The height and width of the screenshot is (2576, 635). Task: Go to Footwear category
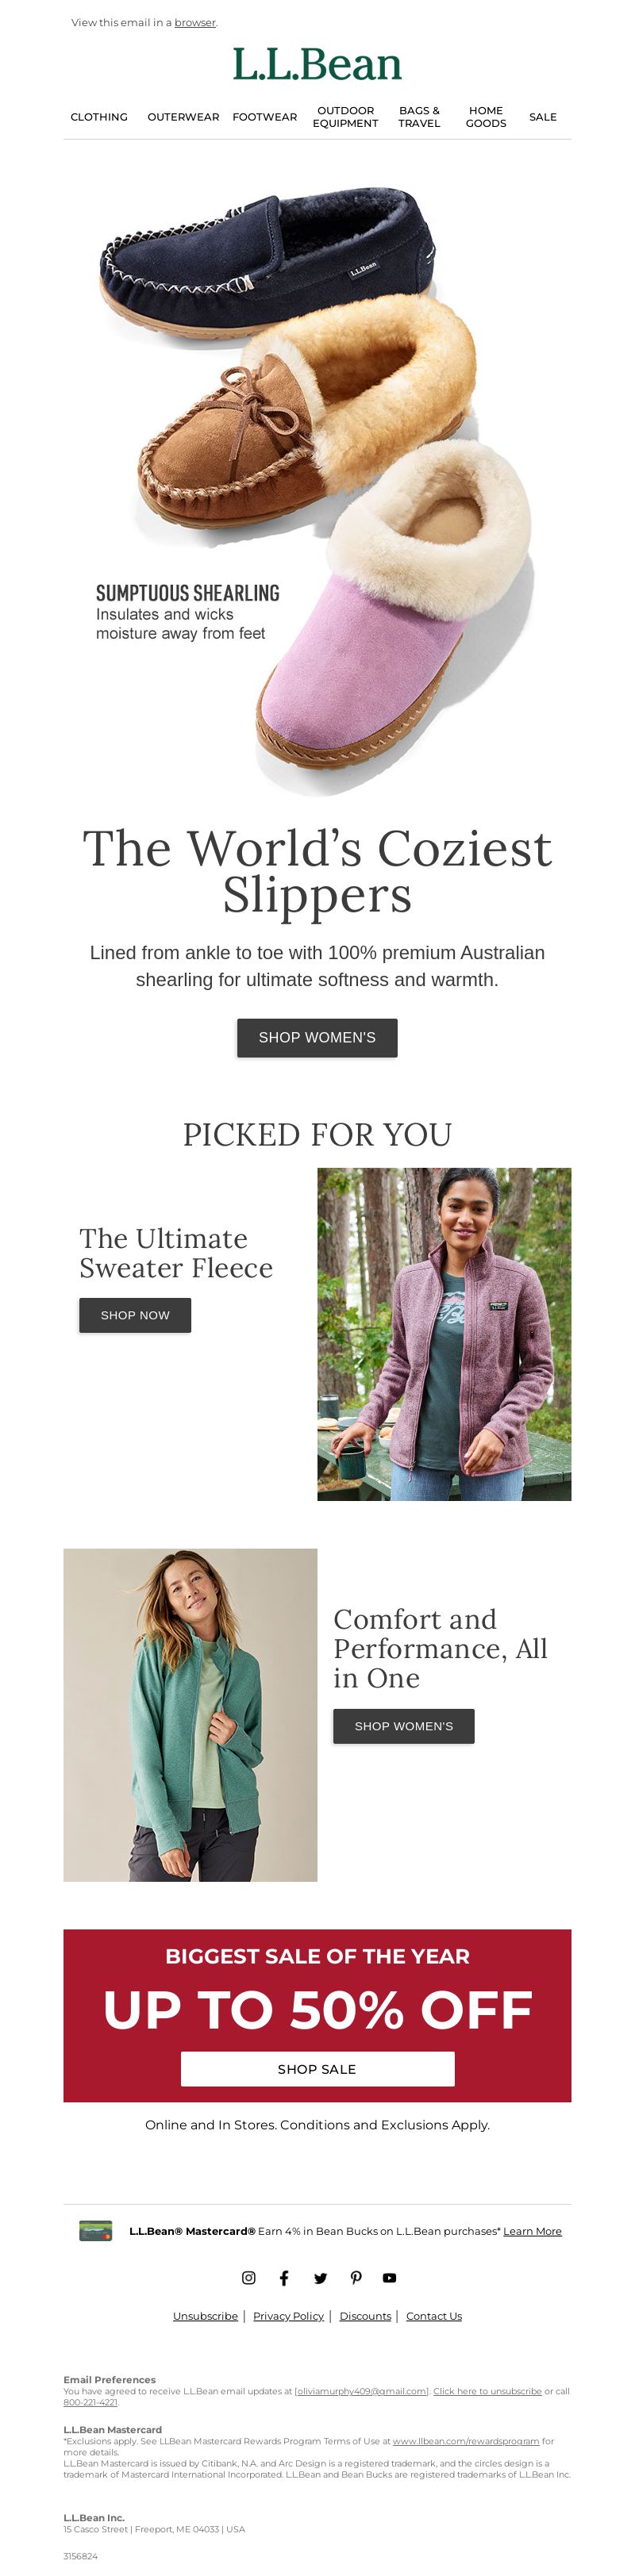click(x=265, y=117)
